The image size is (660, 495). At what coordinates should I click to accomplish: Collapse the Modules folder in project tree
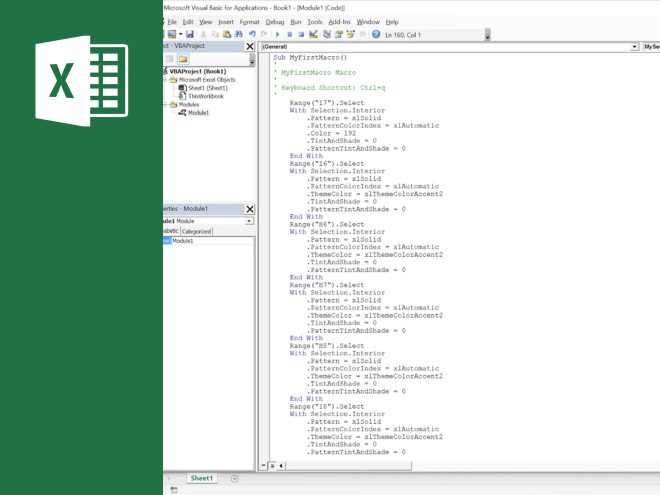[166, 104]
